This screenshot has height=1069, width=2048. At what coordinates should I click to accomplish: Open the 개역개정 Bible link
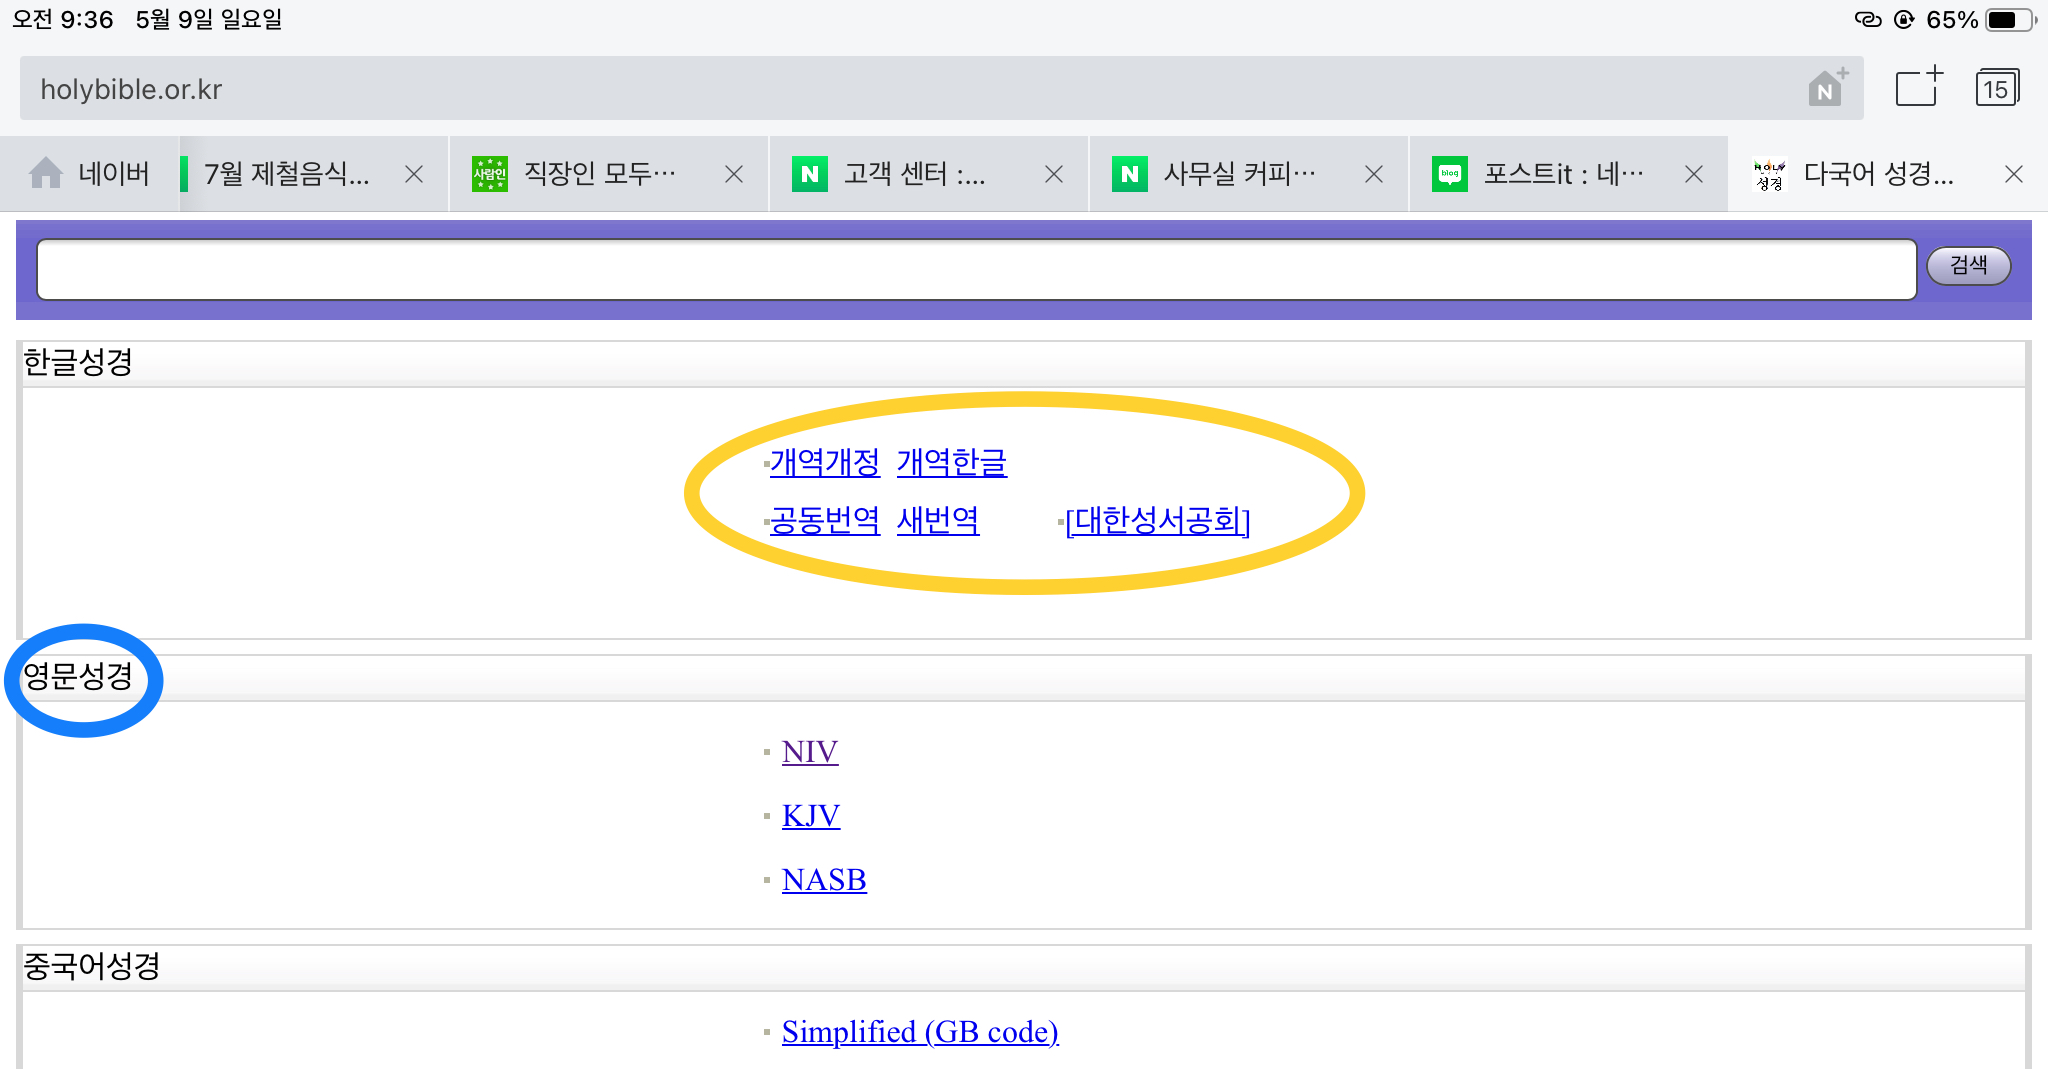825,462
